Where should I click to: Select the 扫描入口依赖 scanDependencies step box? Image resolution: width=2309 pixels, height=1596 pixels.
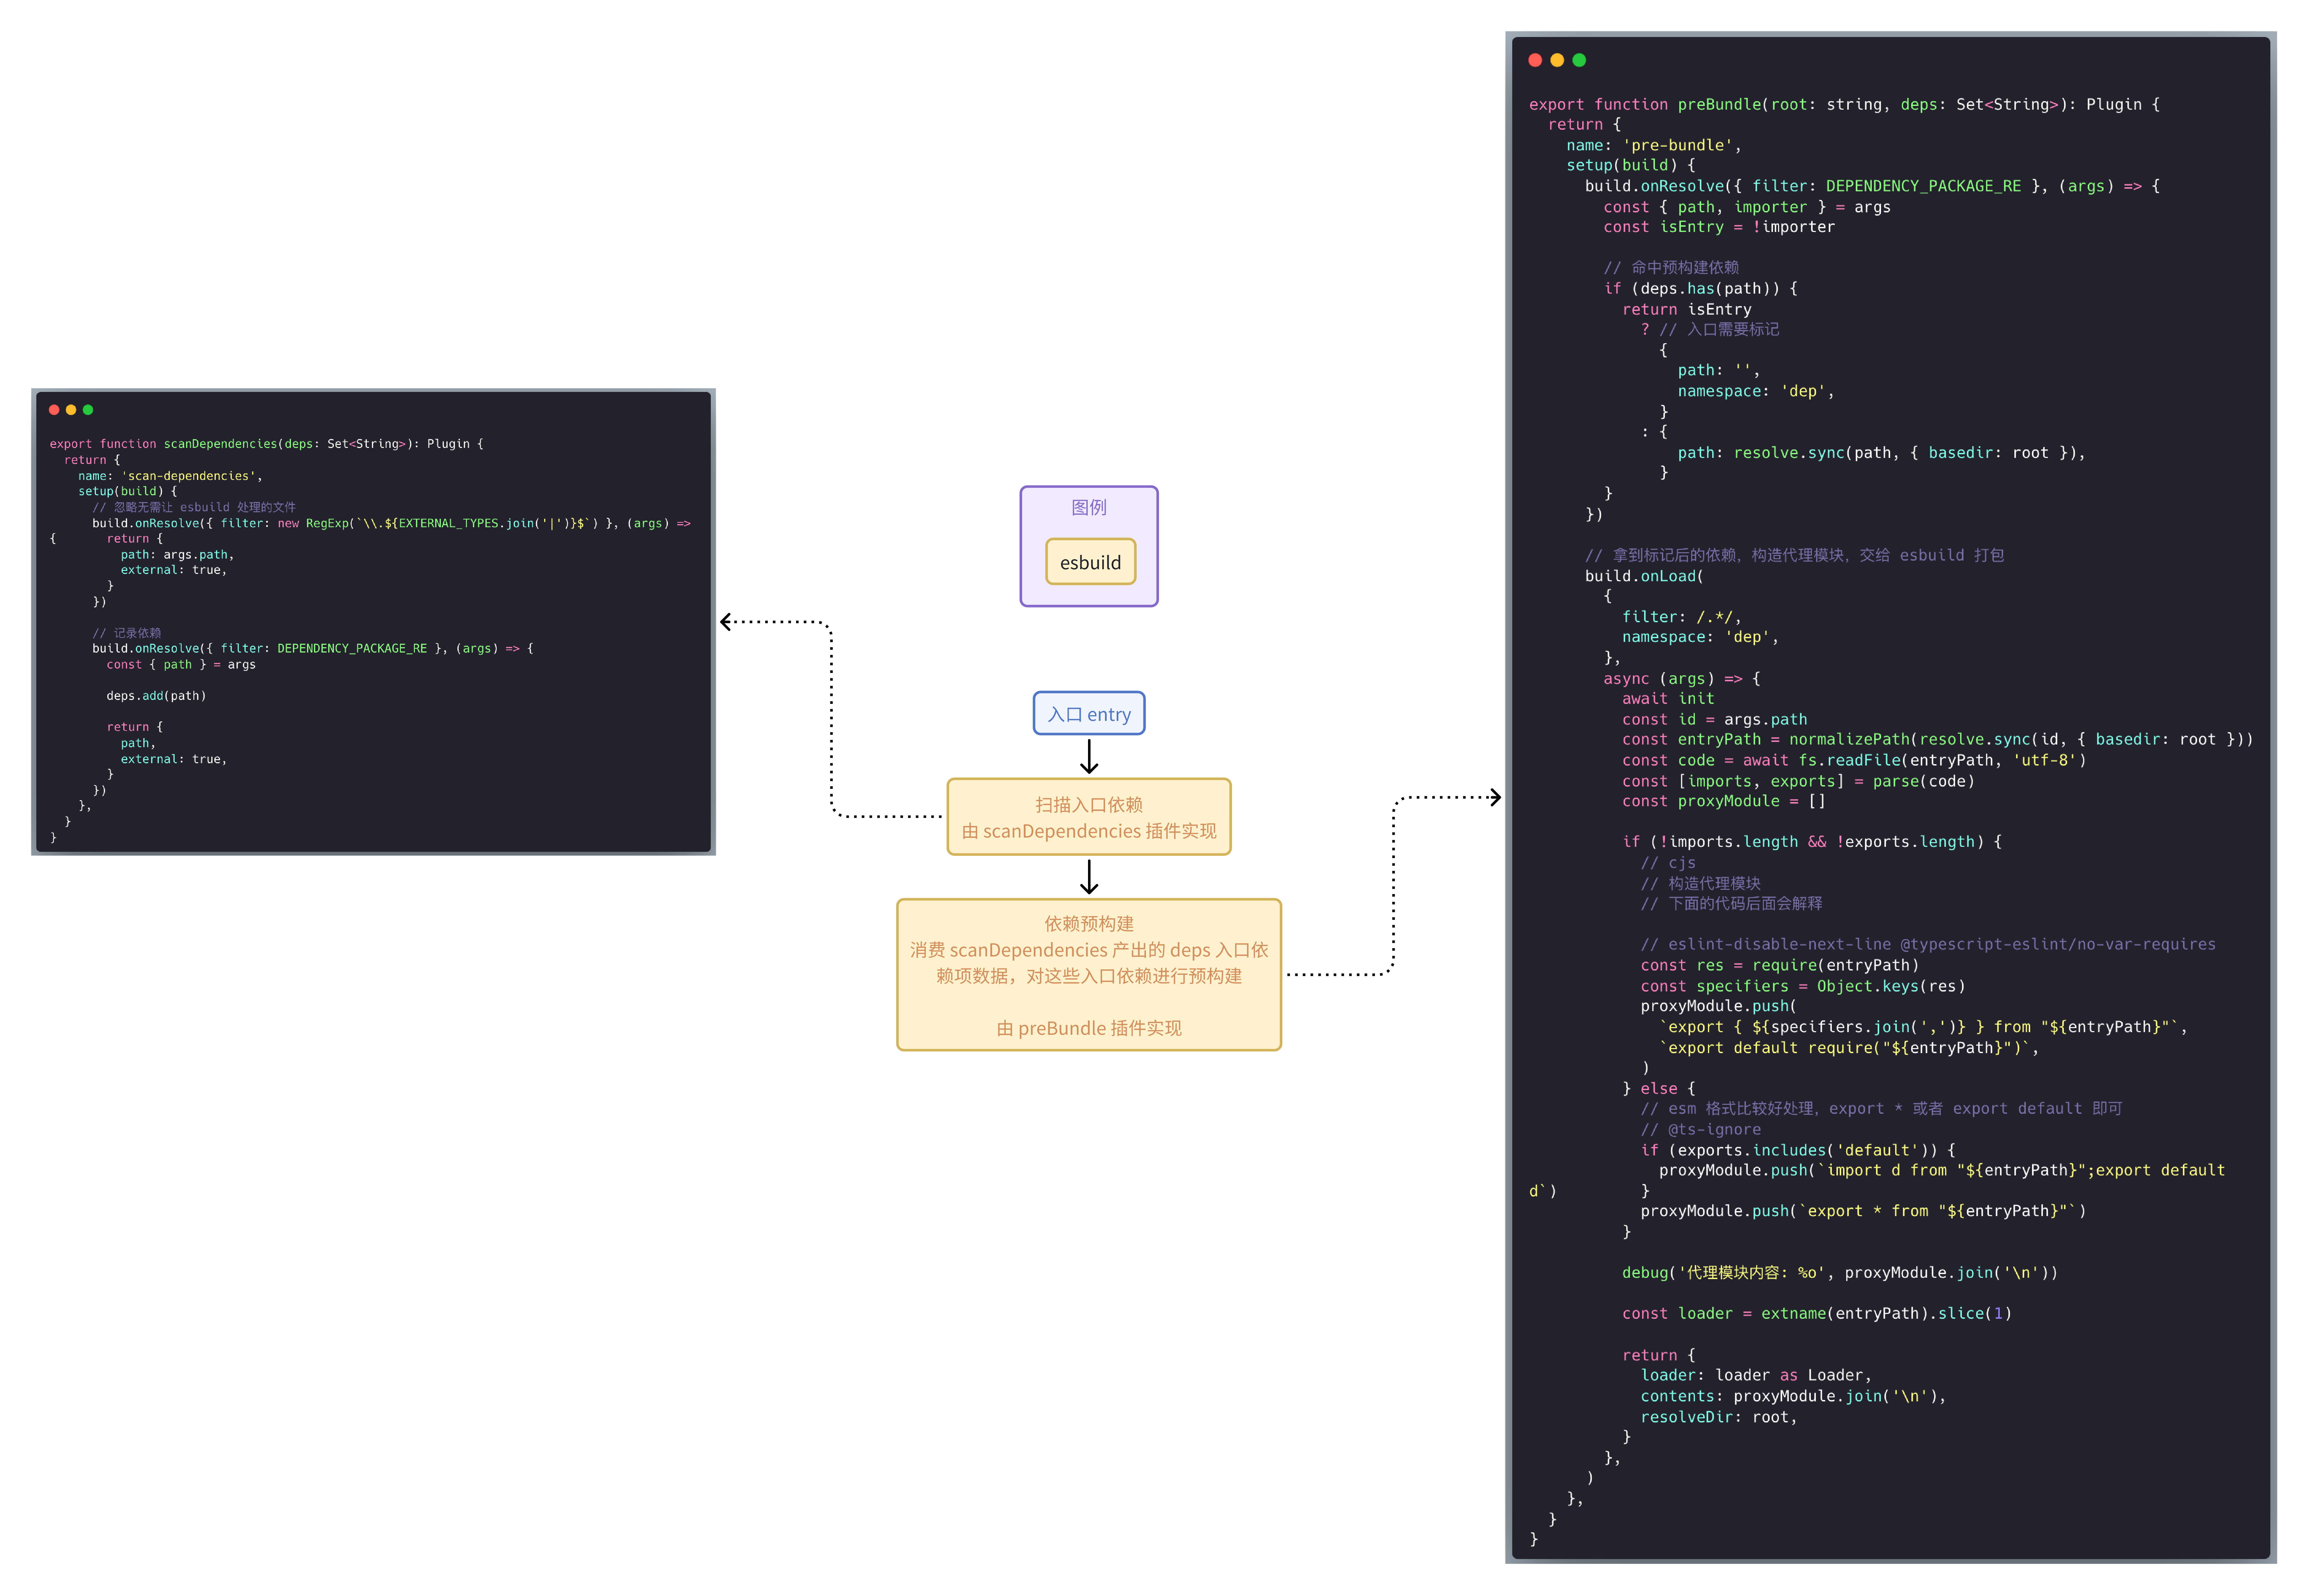coord(1089,817)
